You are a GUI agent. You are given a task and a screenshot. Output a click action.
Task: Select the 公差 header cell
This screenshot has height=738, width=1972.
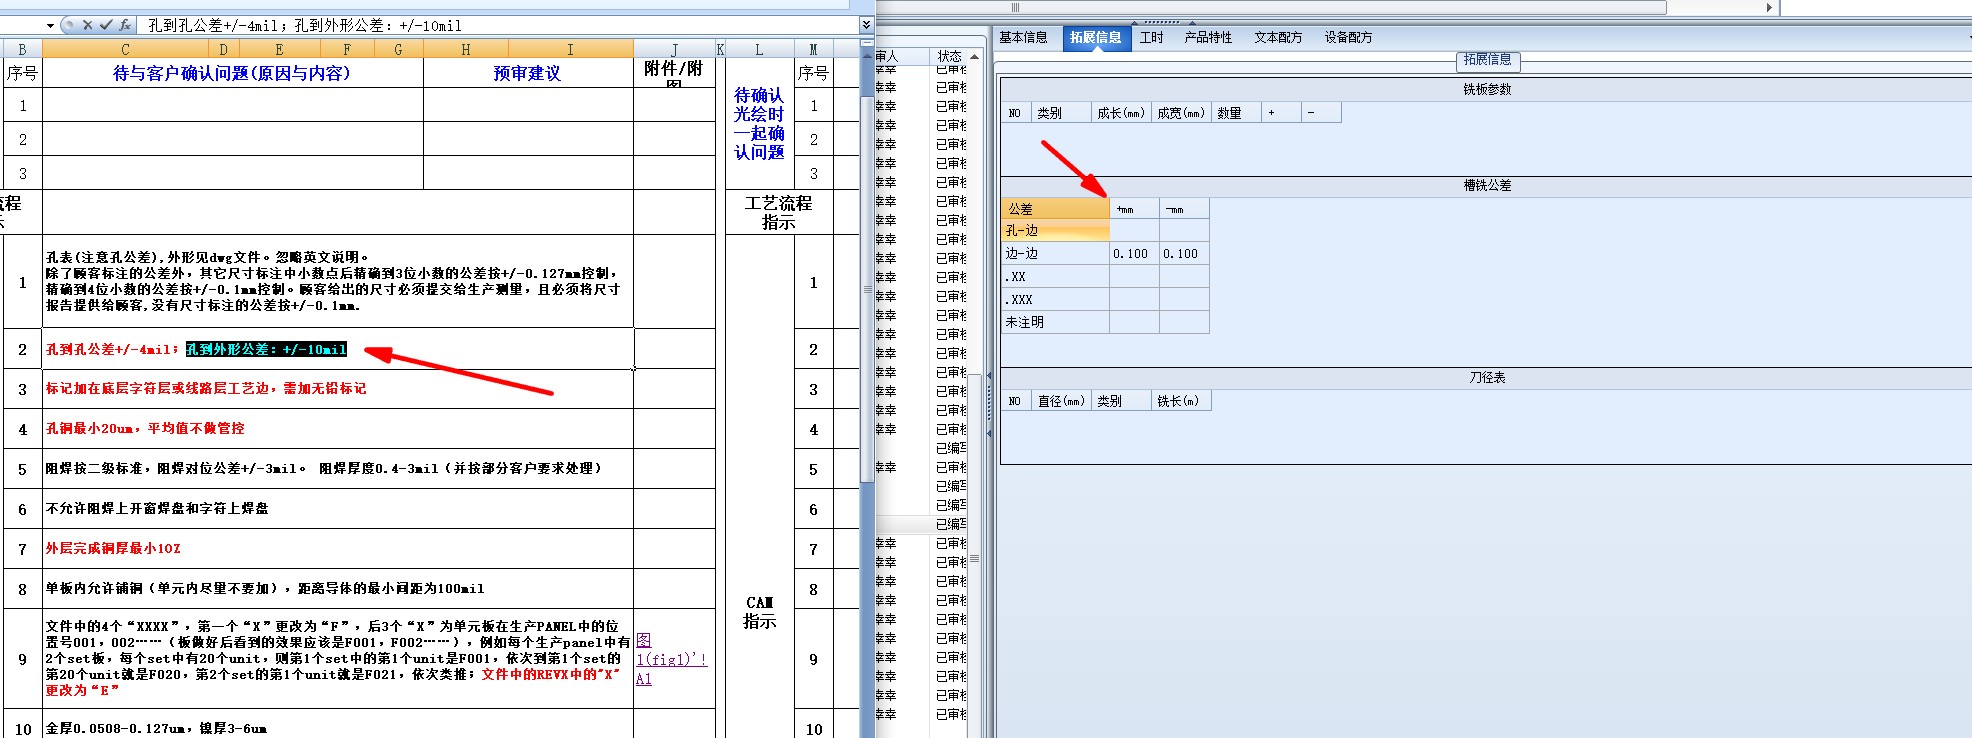[1055, 209]
